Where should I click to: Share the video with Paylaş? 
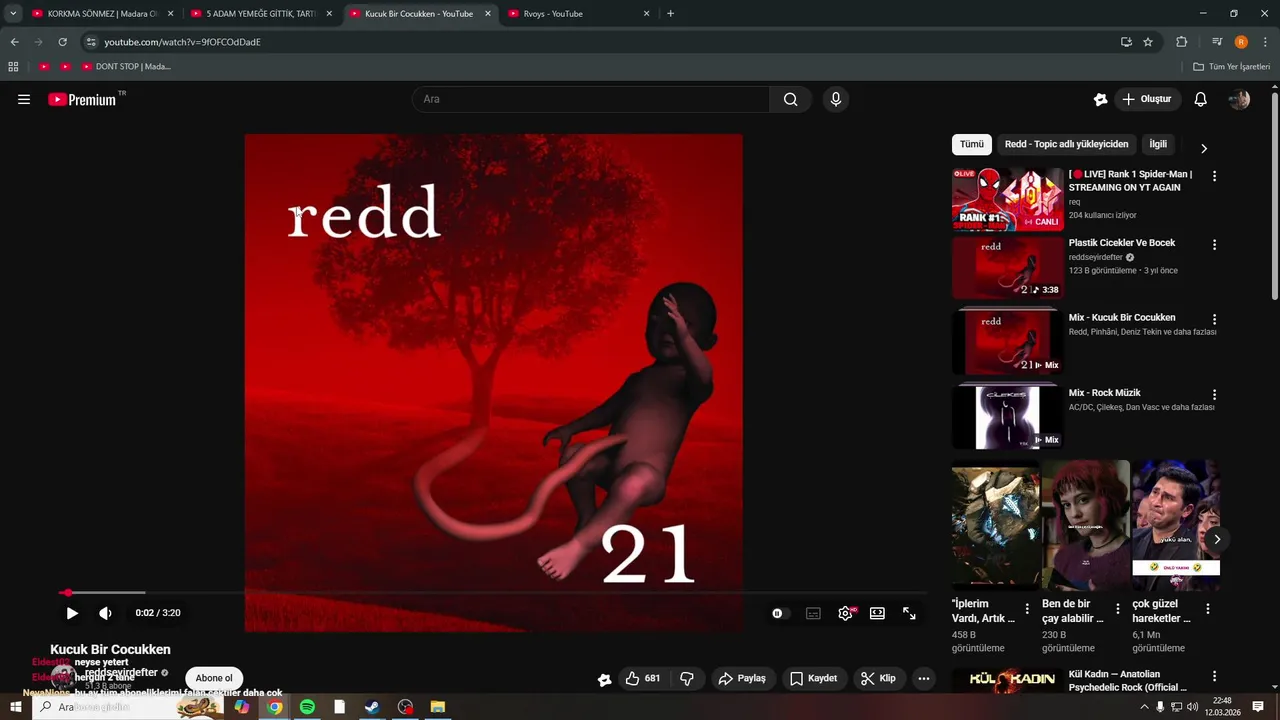tap(742, 678)
